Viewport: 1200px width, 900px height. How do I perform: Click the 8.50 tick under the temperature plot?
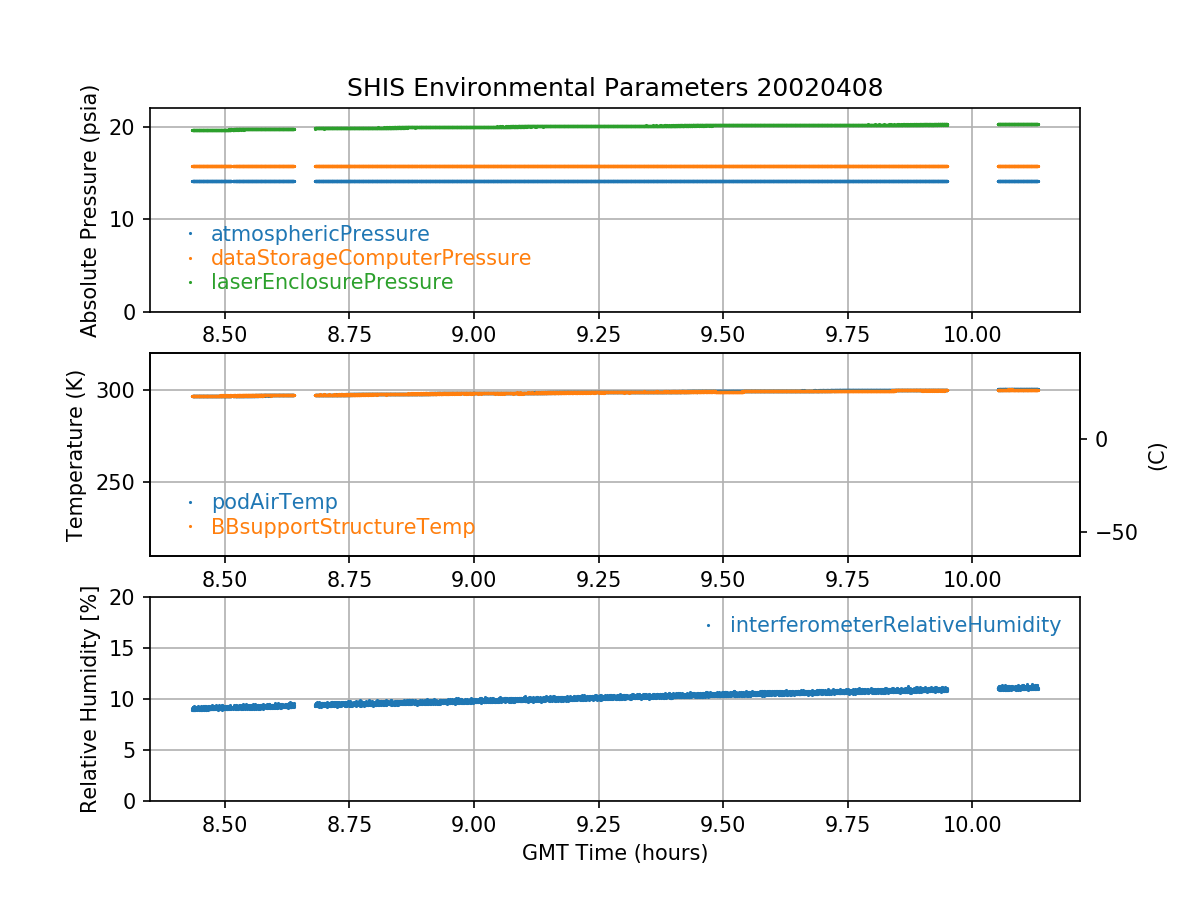pyautogui.click(x=225, y=577)
